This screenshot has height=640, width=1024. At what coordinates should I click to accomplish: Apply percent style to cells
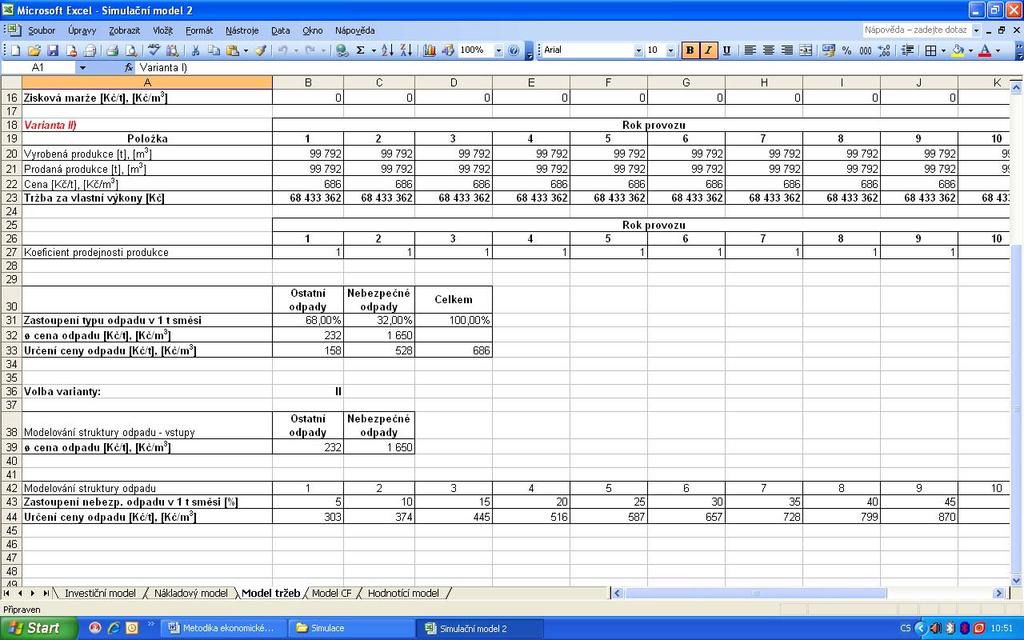point(846,50)
